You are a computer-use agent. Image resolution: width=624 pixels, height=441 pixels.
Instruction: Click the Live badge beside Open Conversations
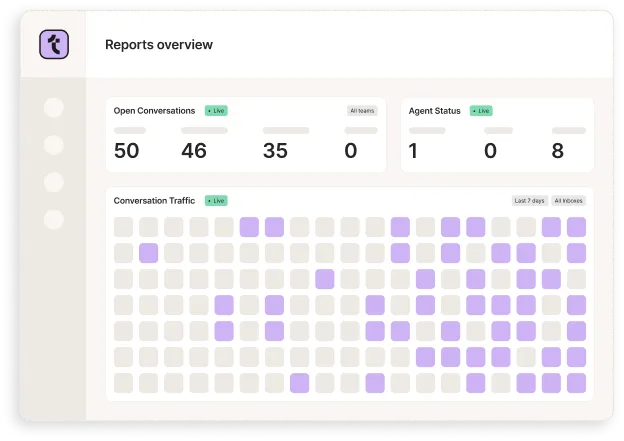(216, 111)
